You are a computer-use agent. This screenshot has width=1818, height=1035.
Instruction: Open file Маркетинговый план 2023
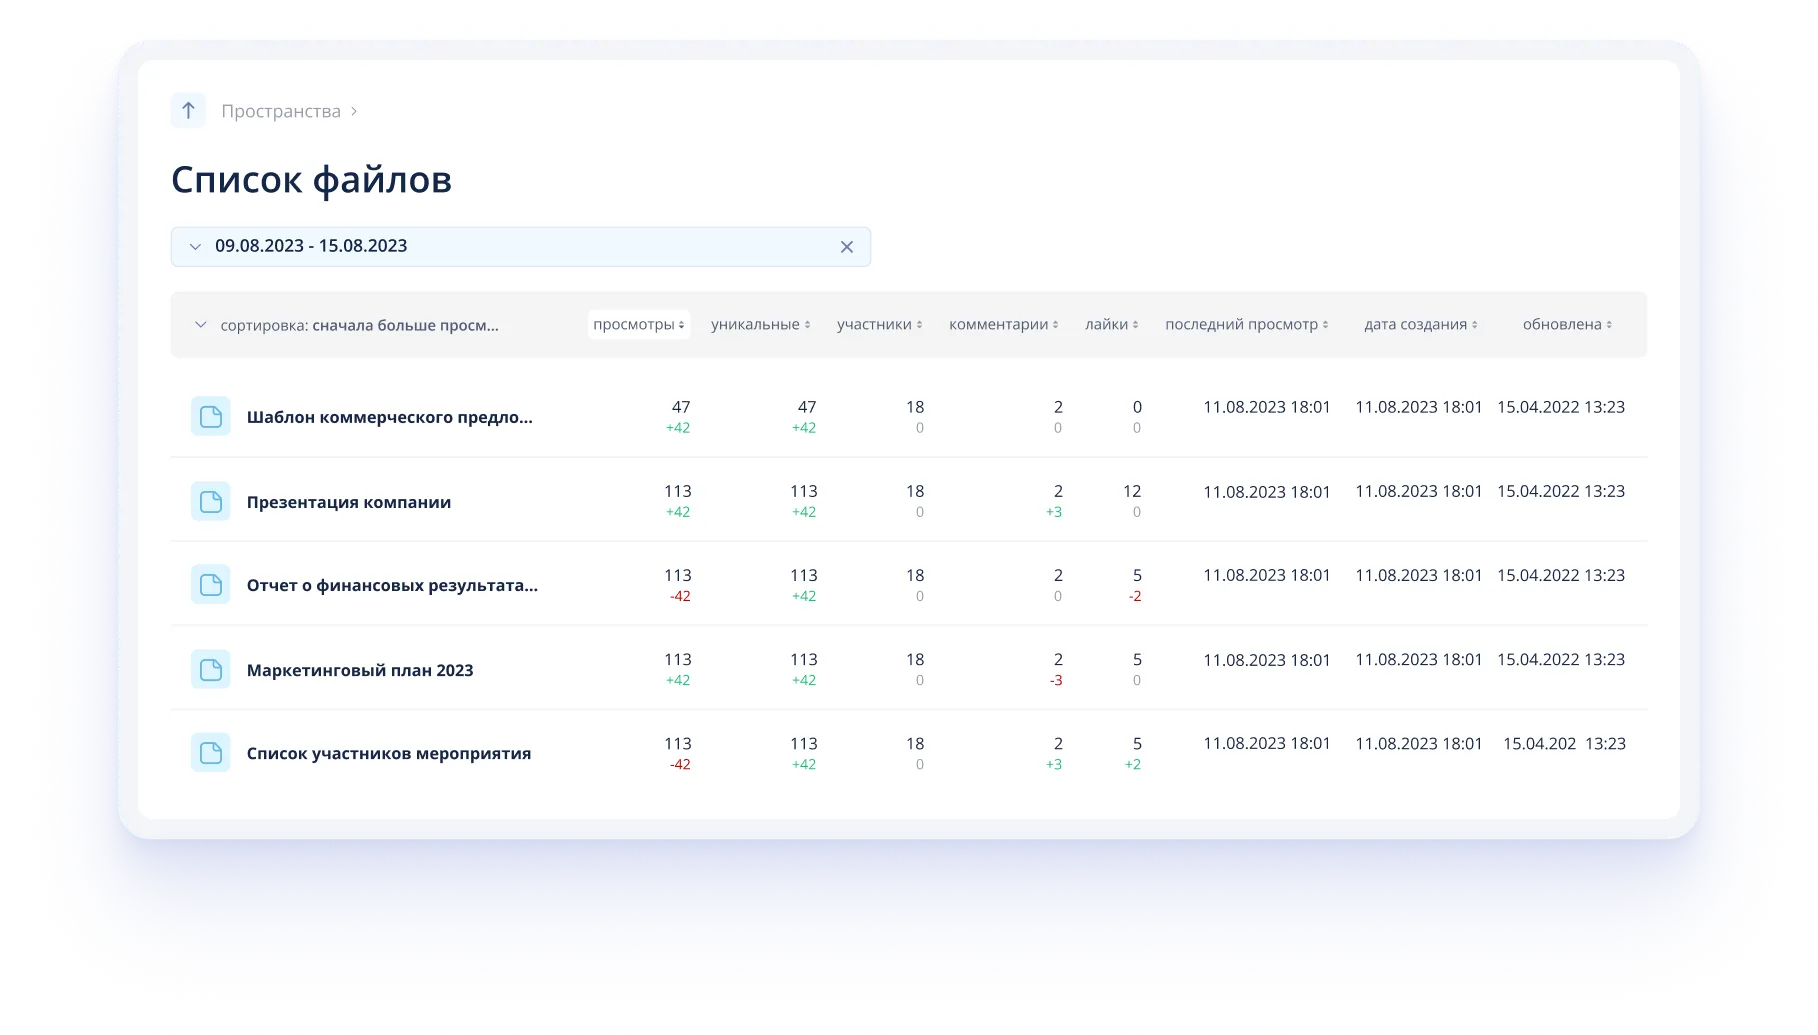coord(360,670)
